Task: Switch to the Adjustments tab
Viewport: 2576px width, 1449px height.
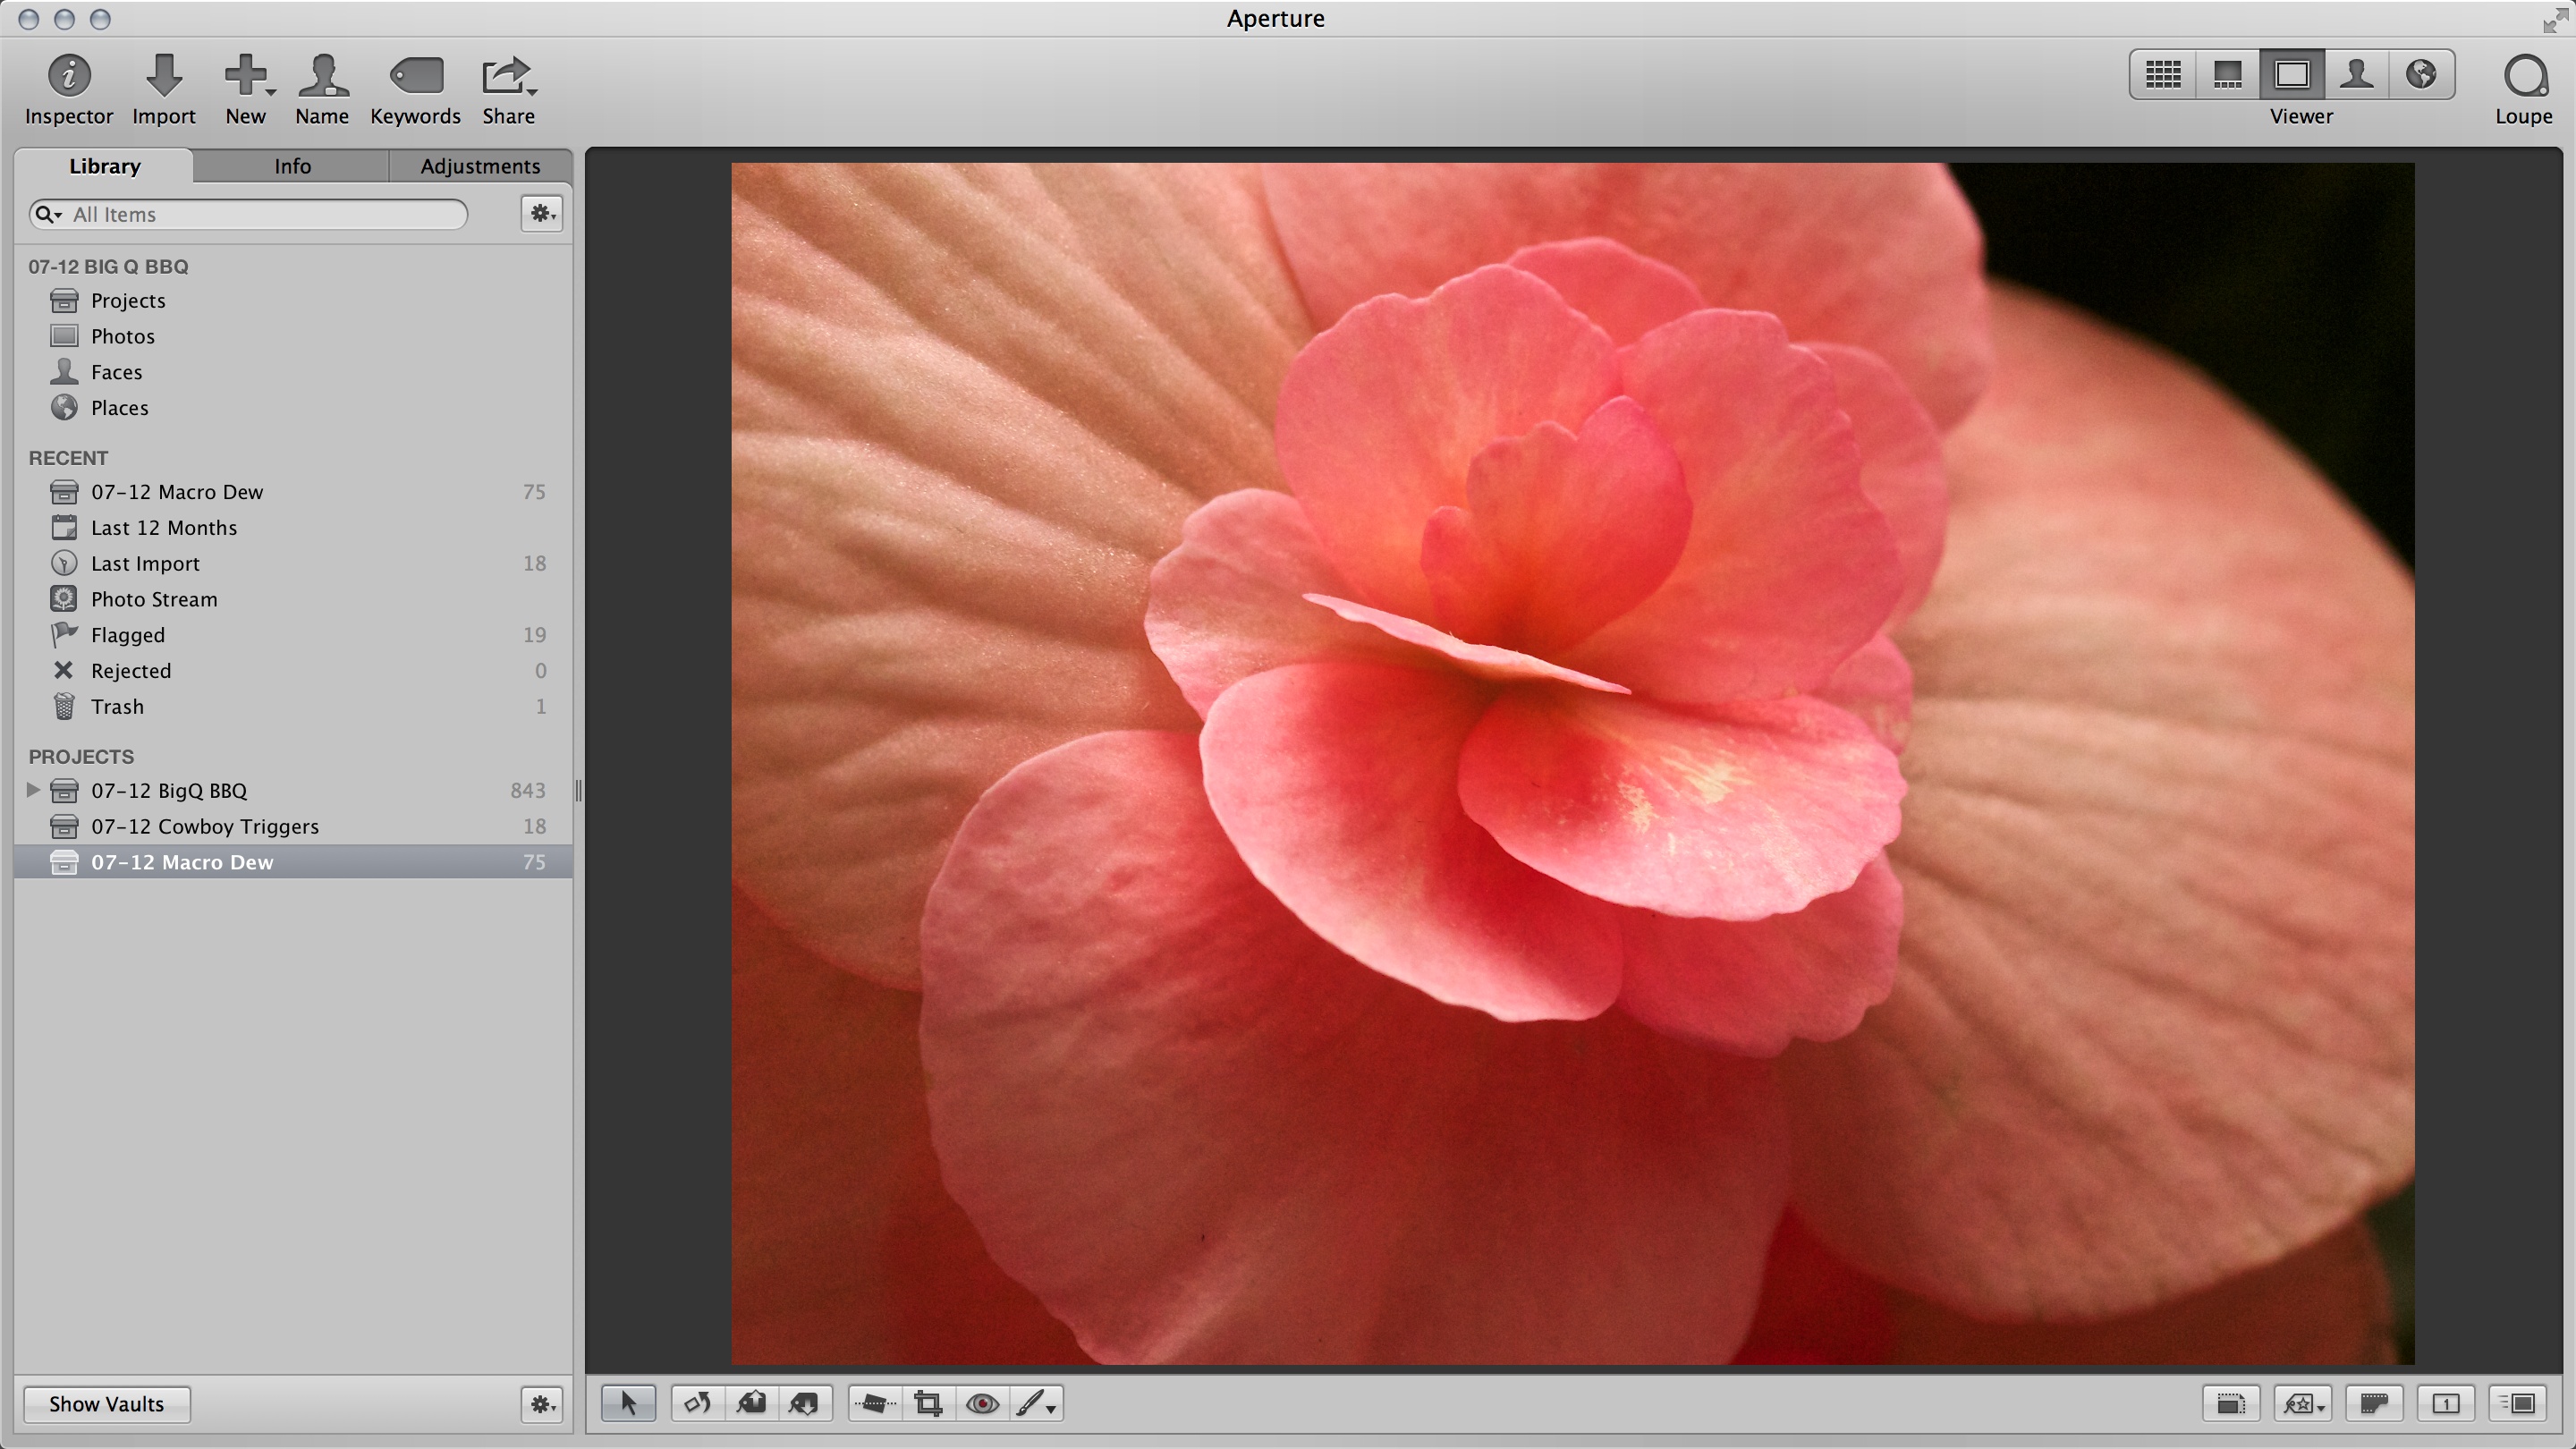Action: tap(479, 166)
